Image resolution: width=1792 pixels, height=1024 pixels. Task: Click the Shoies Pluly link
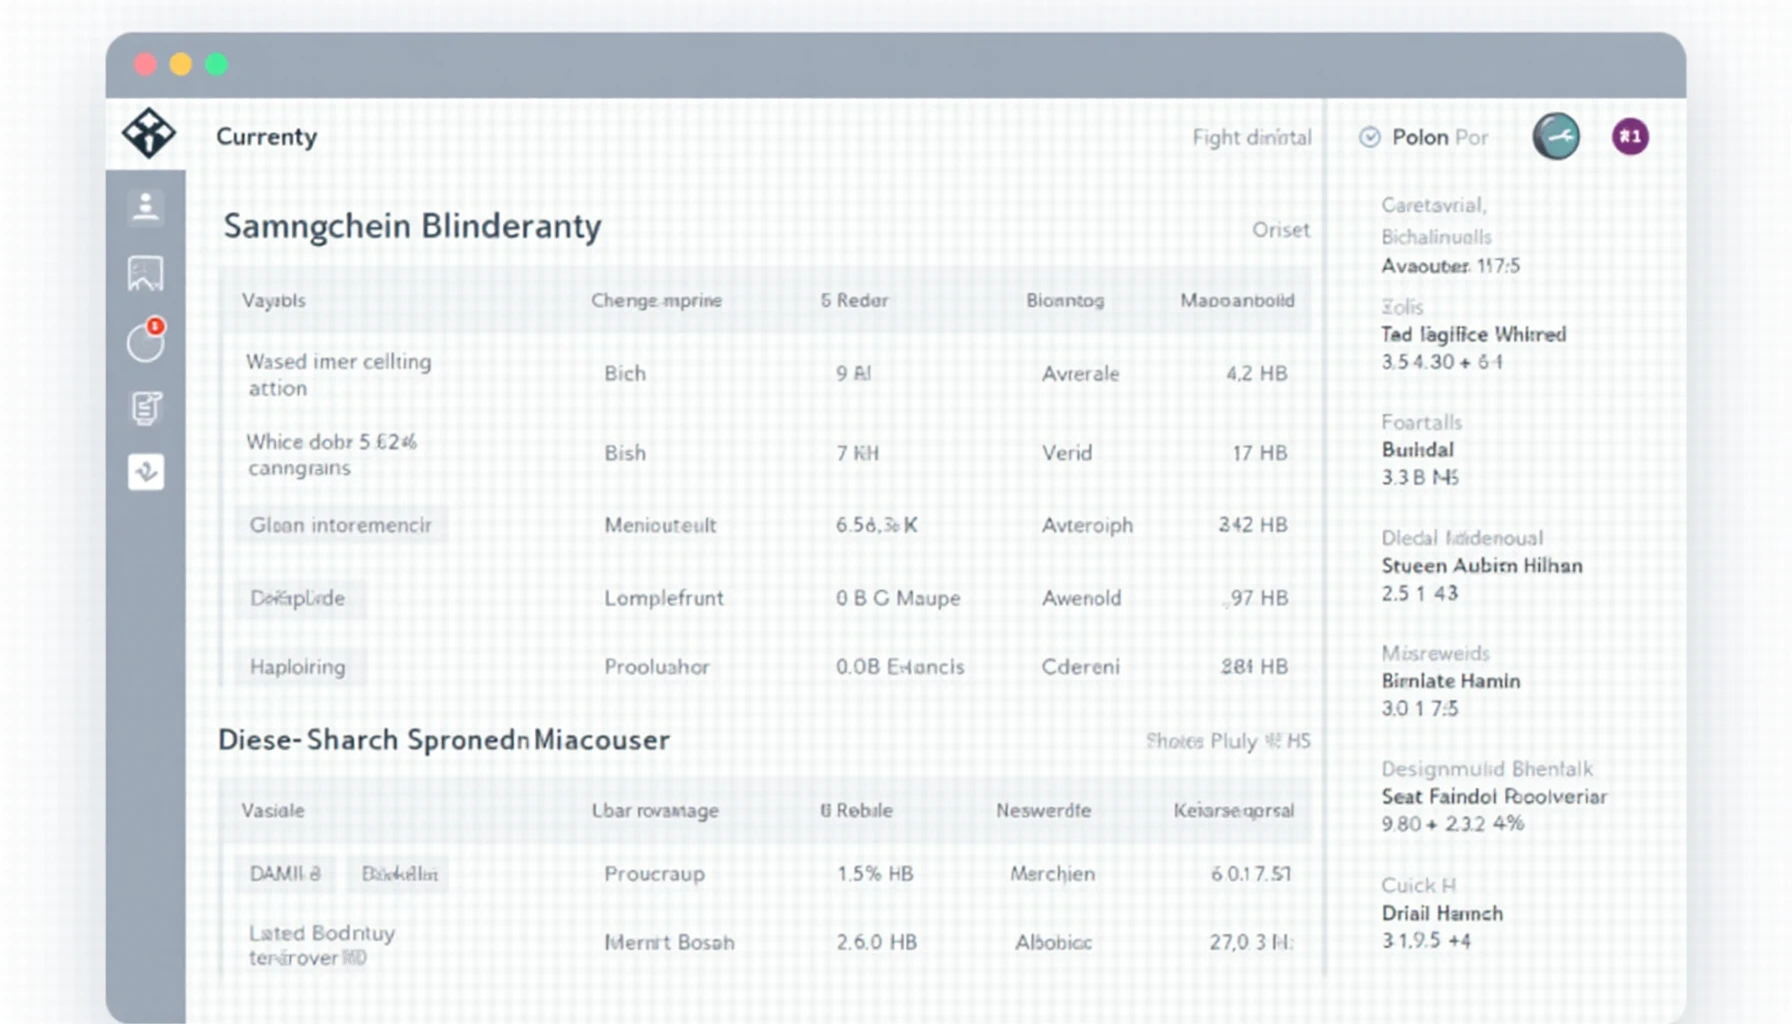point(1228,741)
